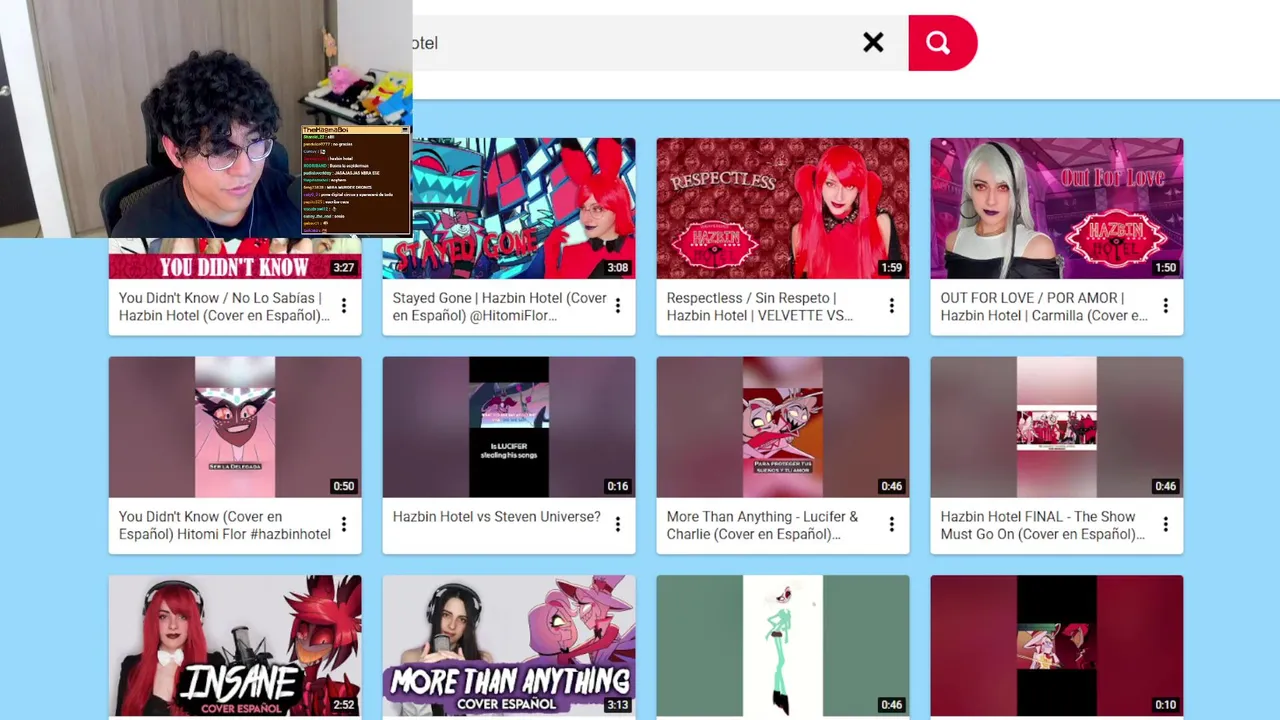Open the MORE THAN ANYTHING Cover Español 3:13 thumbnail

[x=509, y=646]
